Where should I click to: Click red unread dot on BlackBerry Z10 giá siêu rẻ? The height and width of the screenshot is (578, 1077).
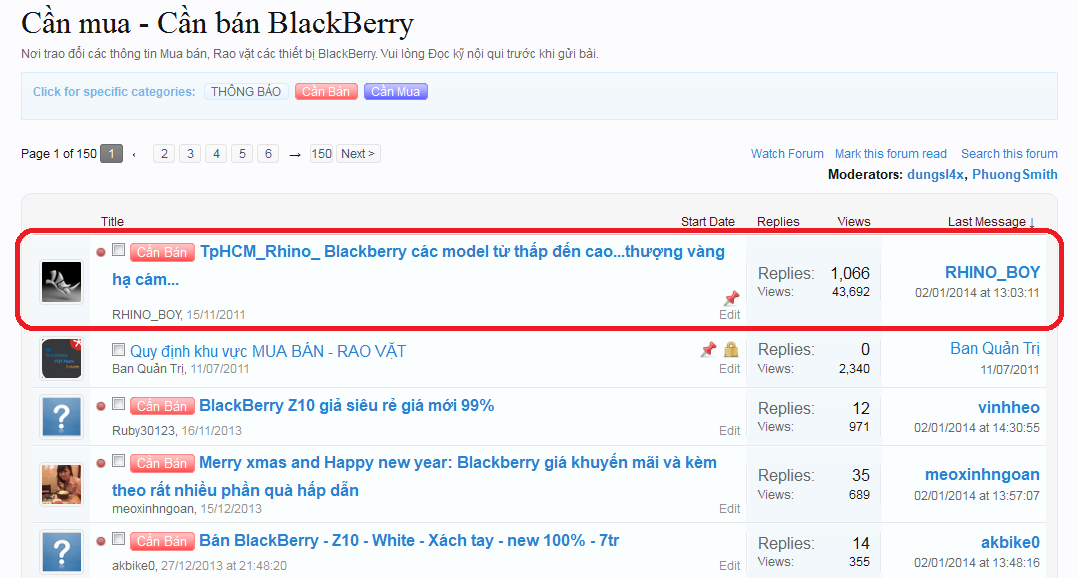click(x=101, y=406)
